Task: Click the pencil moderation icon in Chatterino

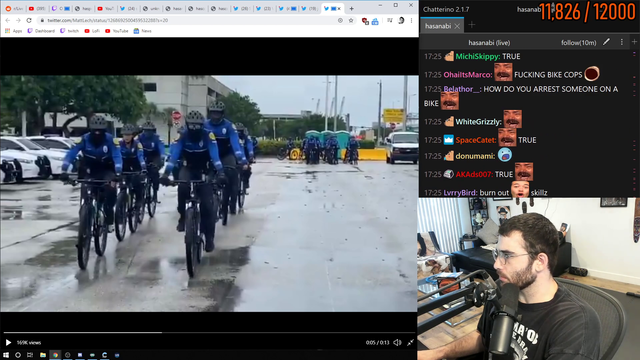Action: (x=607, y=42)
